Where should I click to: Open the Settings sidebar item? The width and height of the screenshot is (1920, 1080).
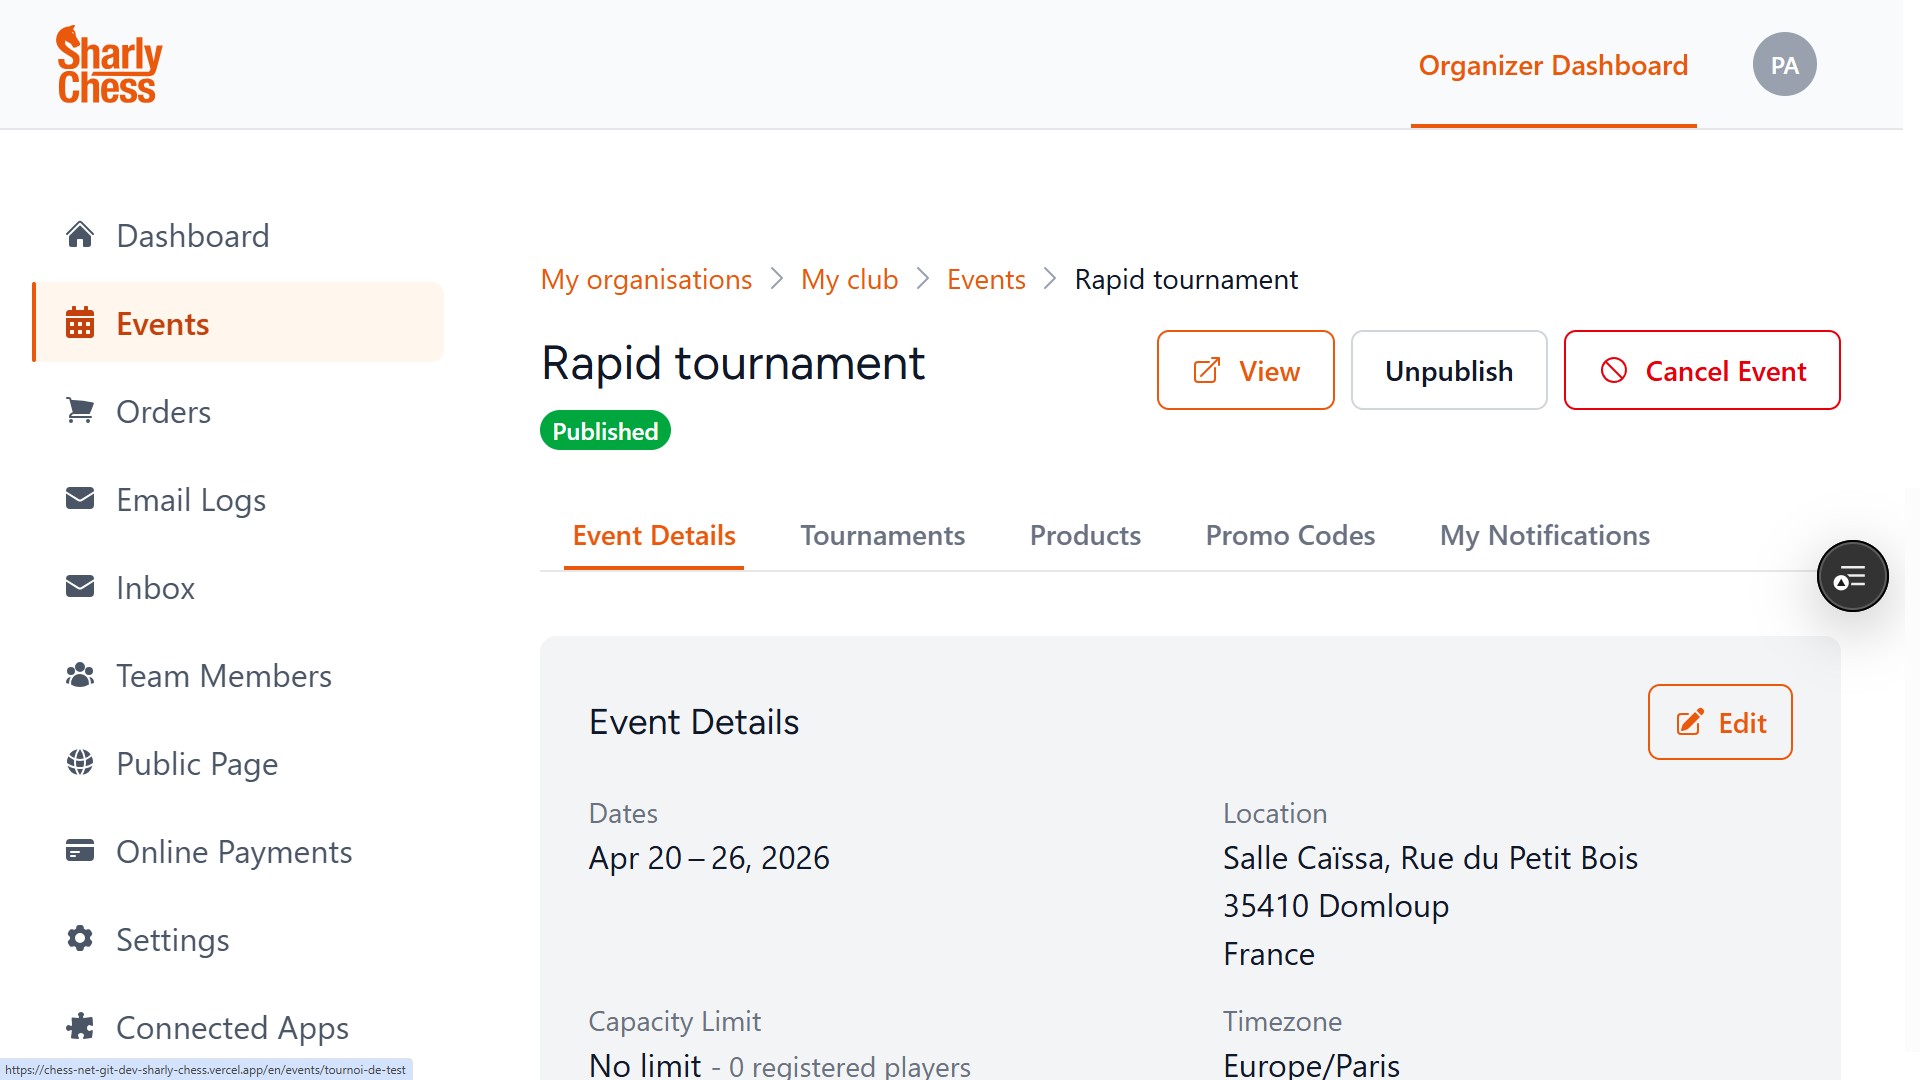172,940
